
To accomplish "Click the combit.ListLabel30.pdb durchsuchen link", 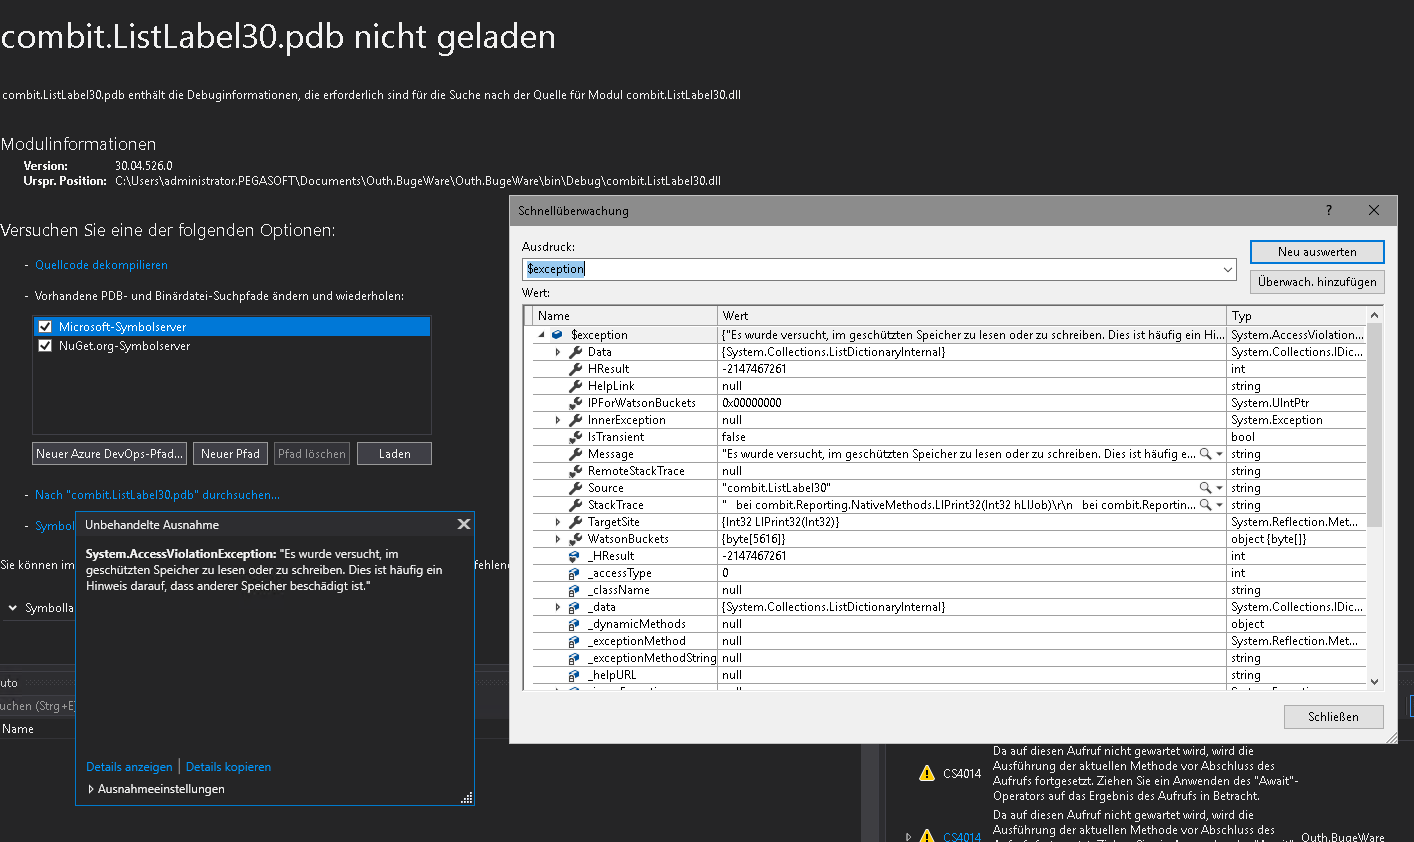I will pyautogui.click(x=157, y=495).
